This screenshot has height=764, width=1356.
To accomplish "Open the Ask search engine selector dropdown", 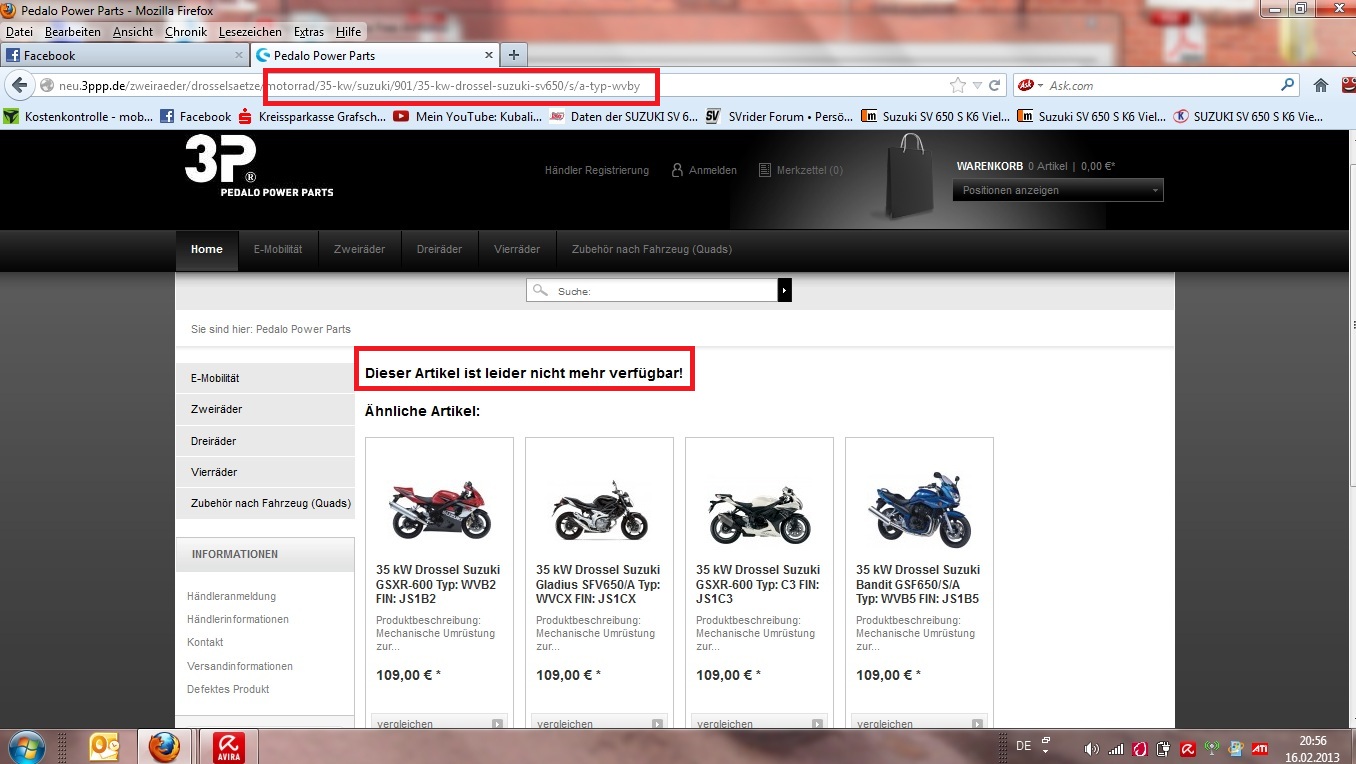I will point(1040,86).
